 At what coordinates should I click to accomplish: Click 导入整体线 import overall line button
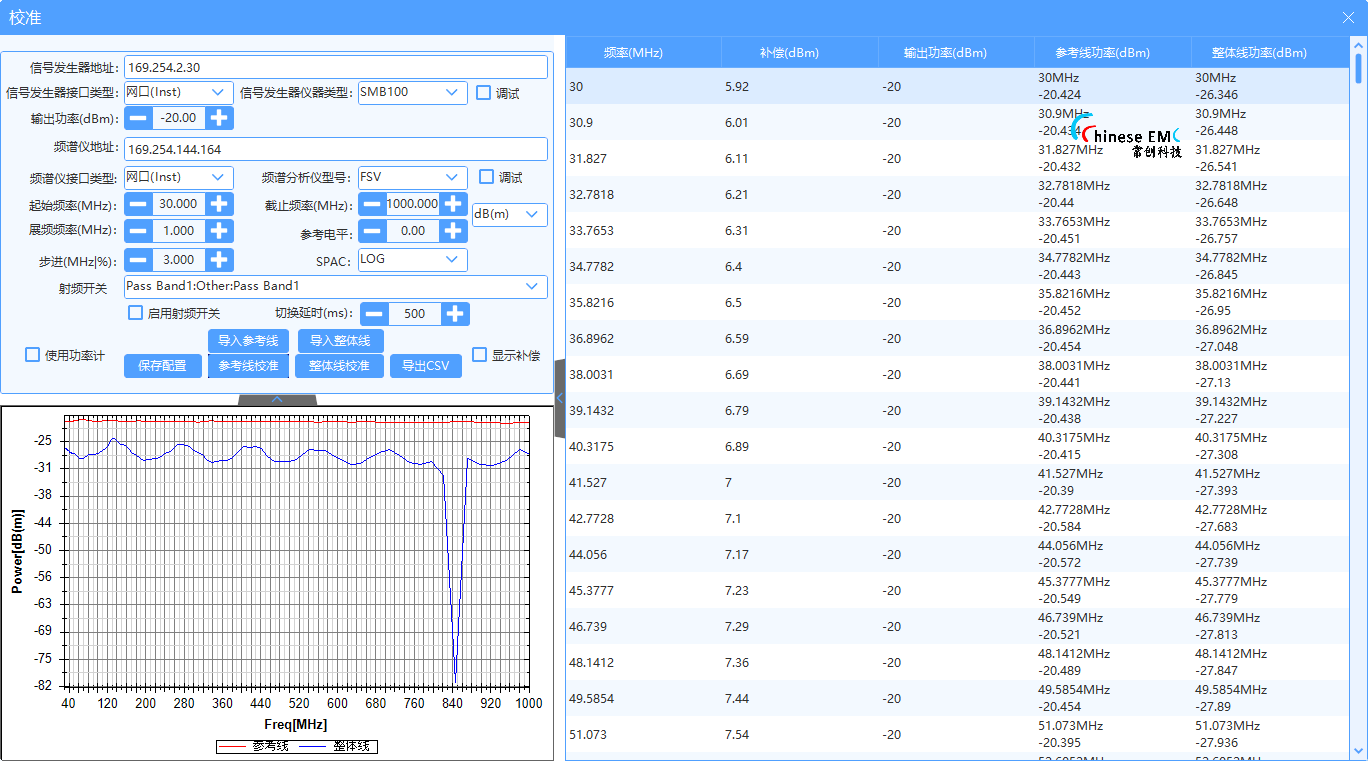pyautogui.click(x=340, y=341)
